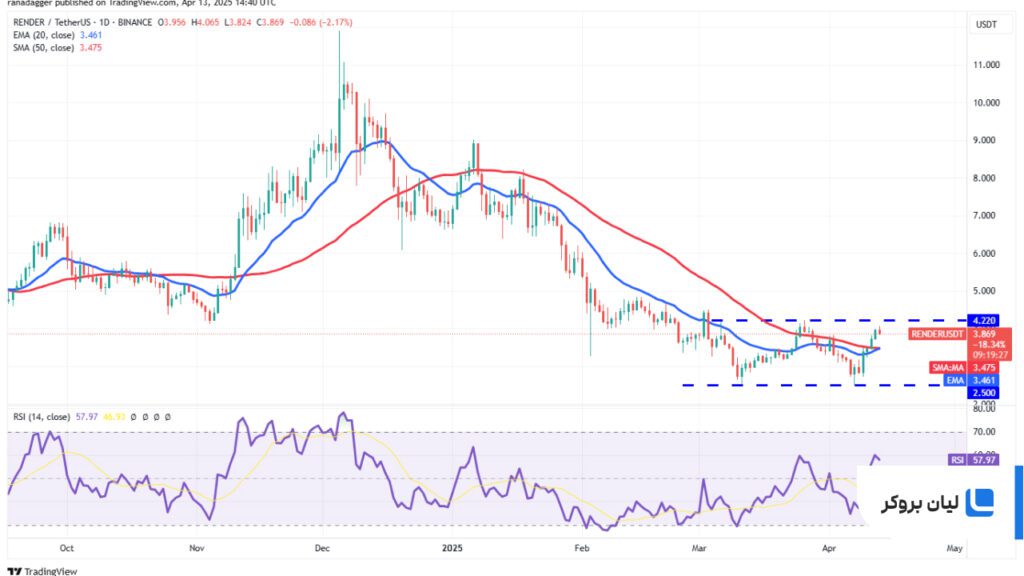
Task: Click the closing price value C3.869
Action: (x=270, y=22)
